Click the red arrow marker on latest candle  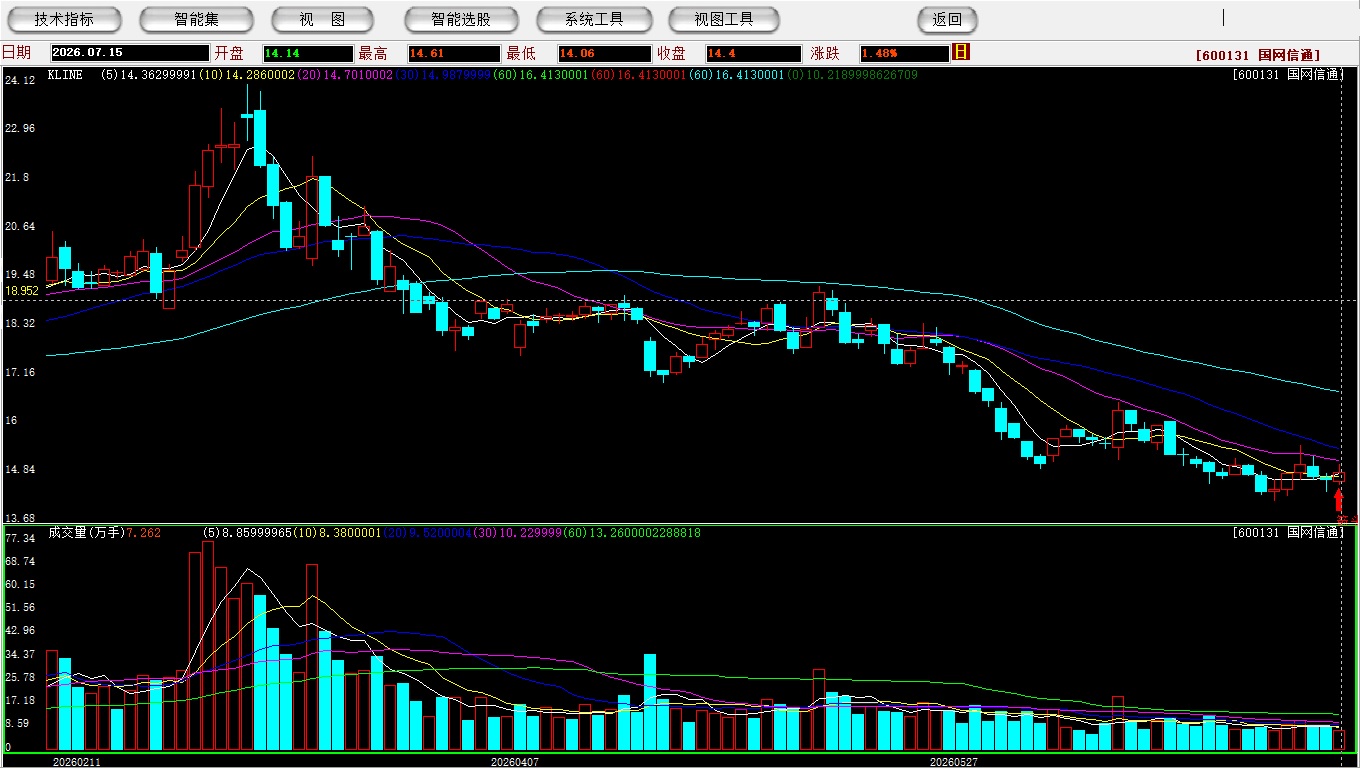(x=1339, y=501)
